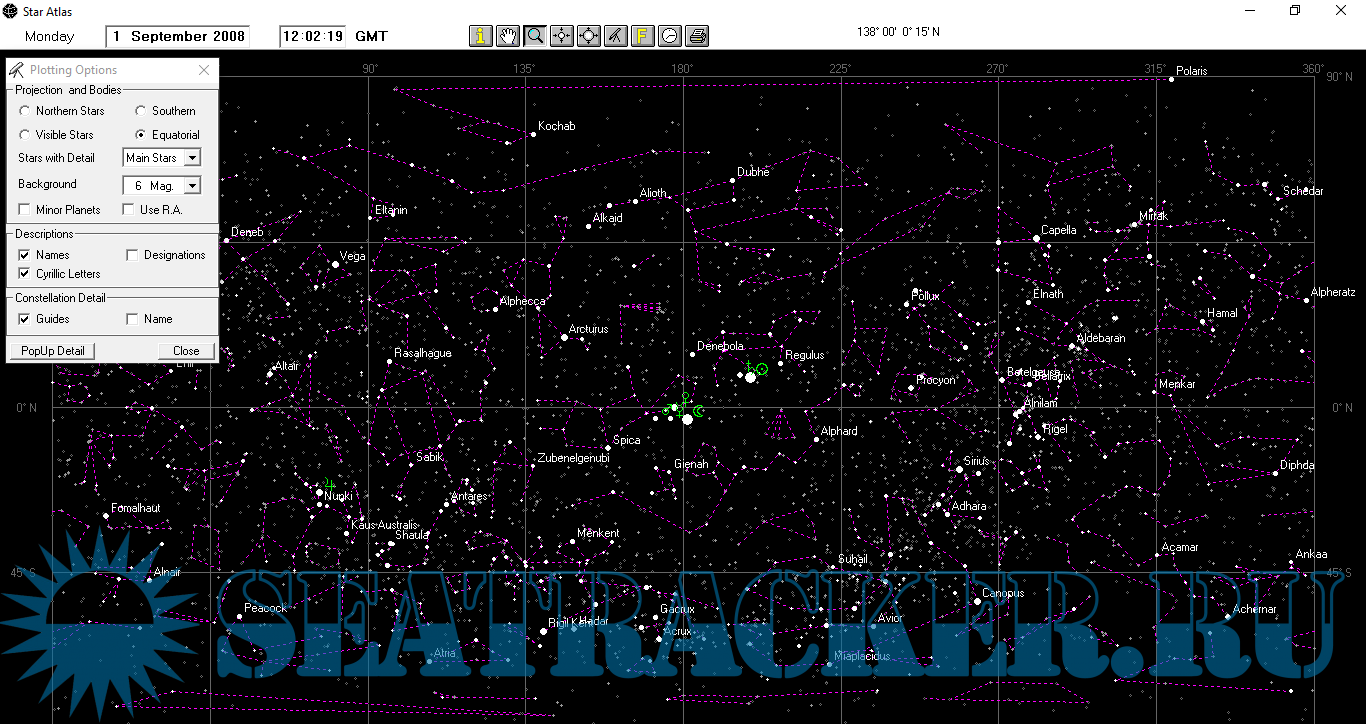Click the small inward-arrows circle icon
This screenshot has width=1366, height=724.
click(x=562, y=36)
